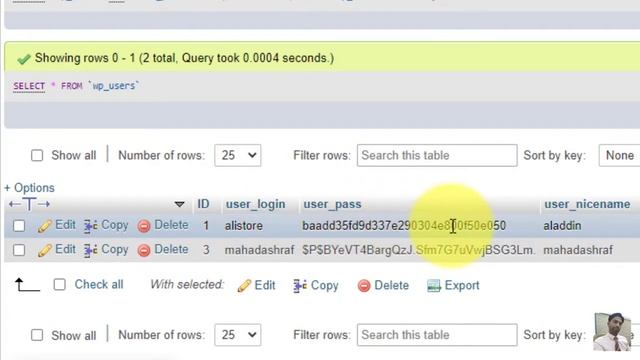Click Edit link for mahadashraf row

click(x=65, y=249)
